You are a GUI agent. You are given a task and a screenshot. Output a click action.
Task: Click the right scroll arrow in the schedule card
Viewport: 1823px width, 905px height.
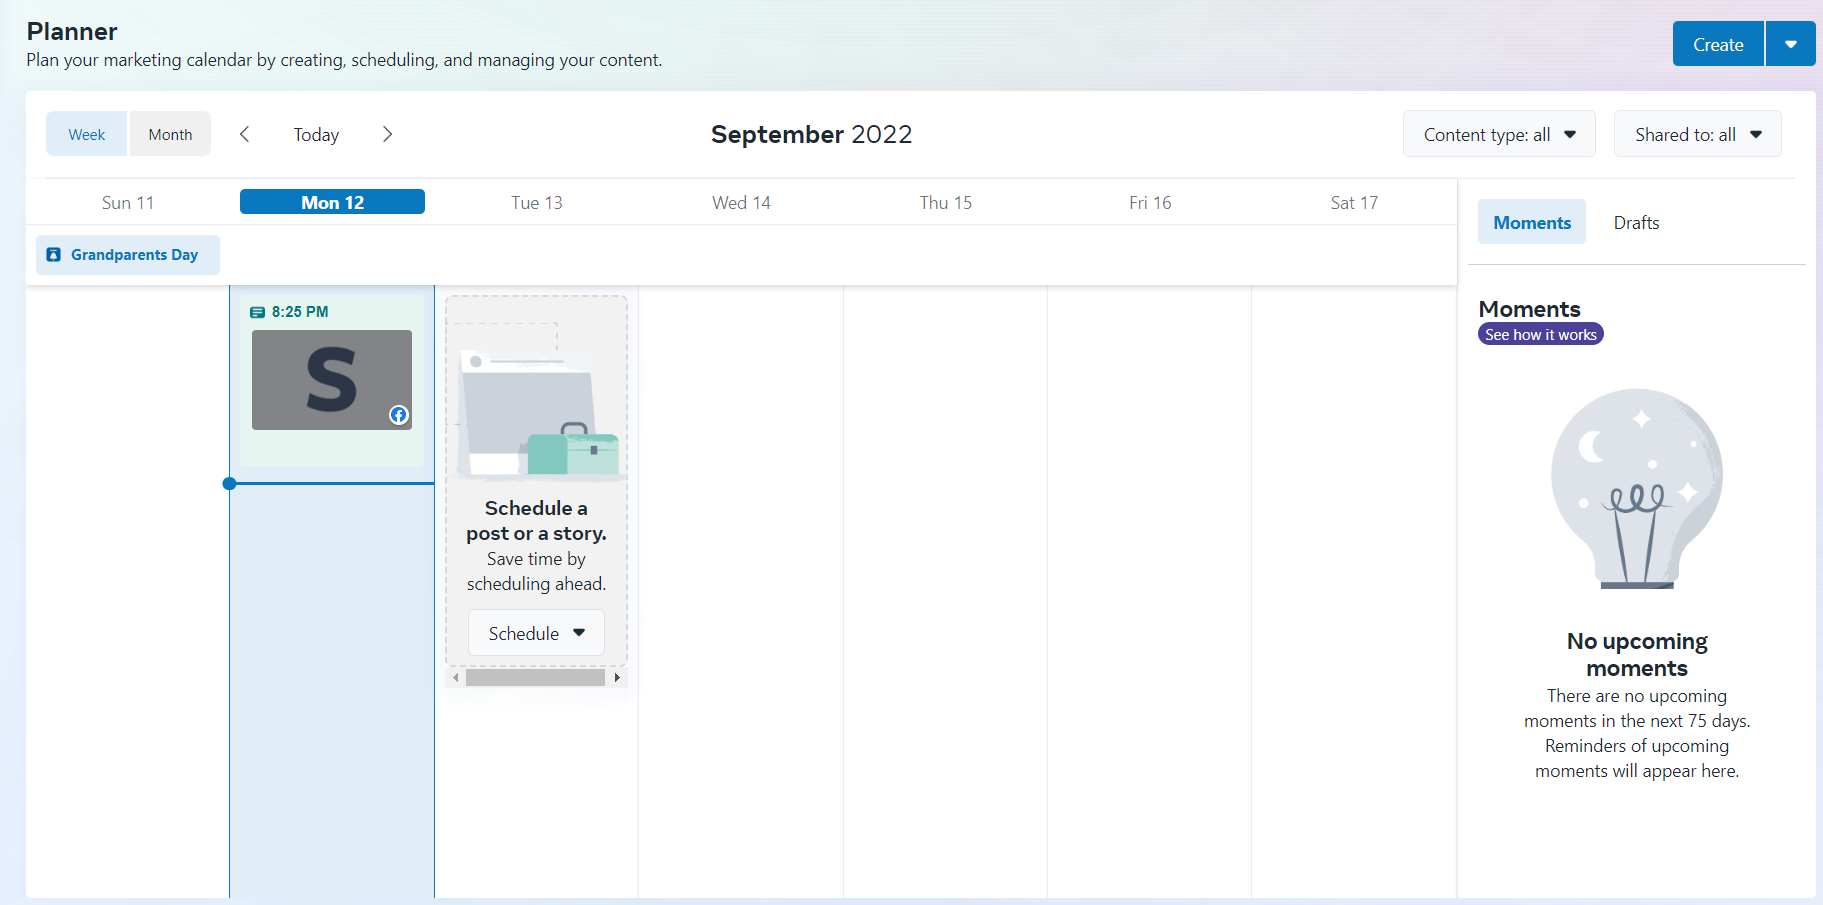[x=617, y=677]
